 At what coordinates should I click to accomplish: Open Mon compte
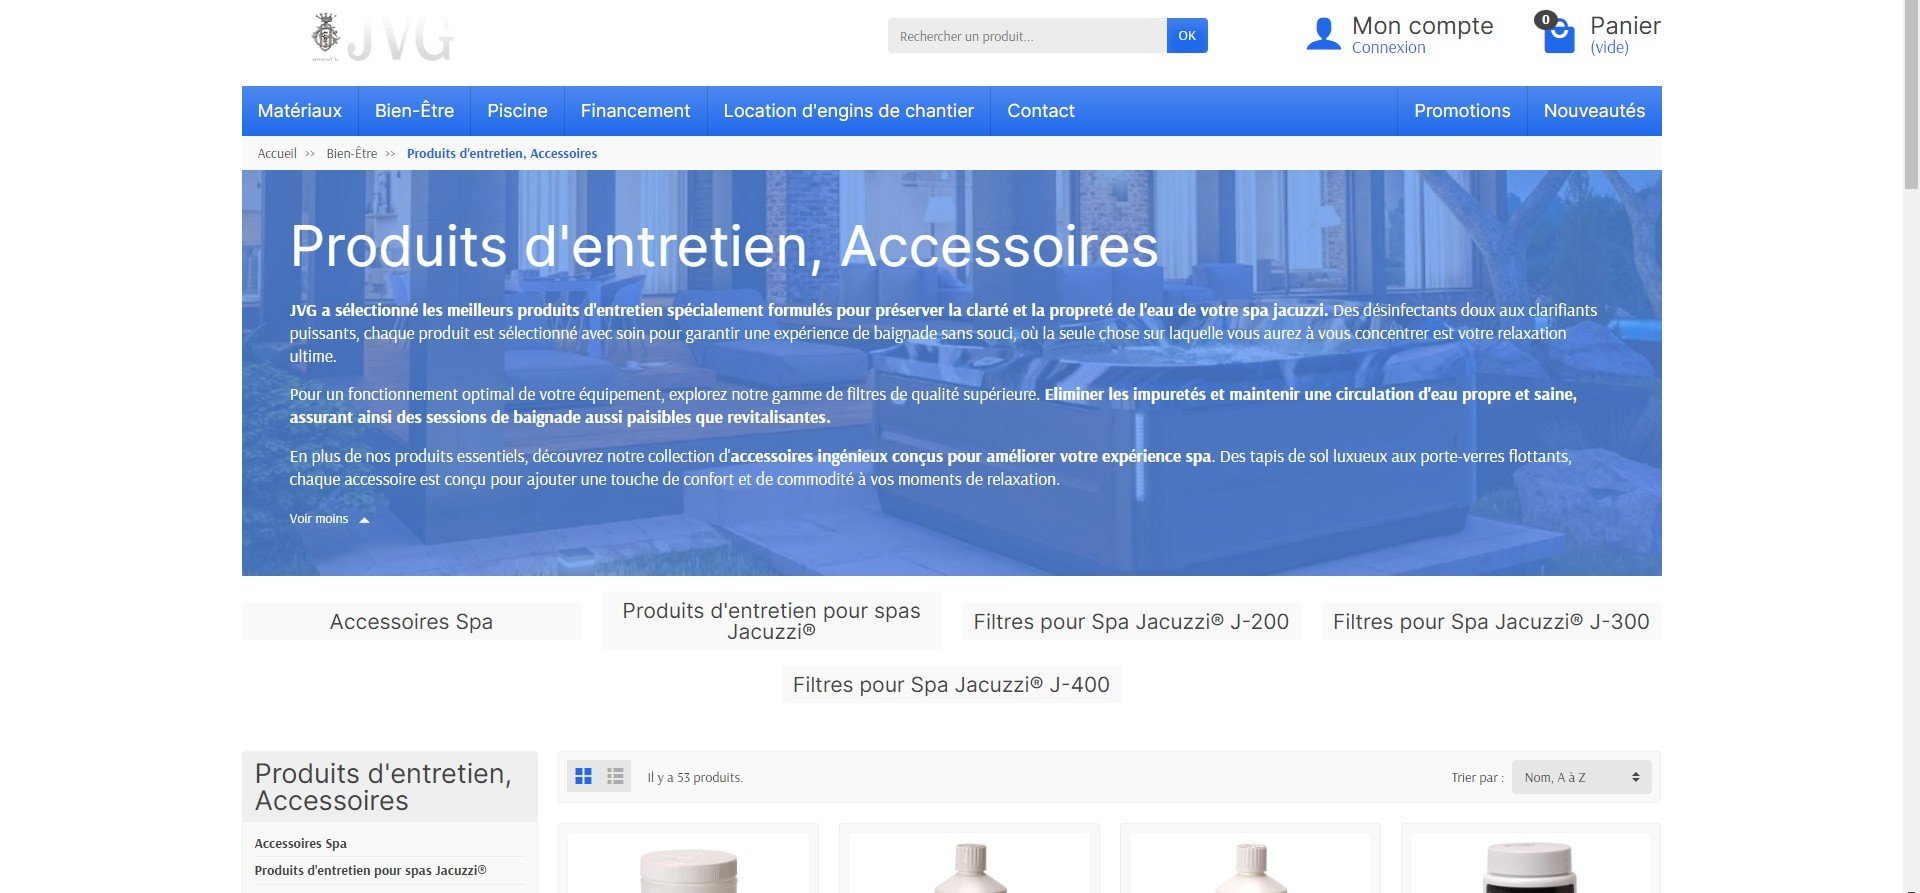(x=1422, y=26)
